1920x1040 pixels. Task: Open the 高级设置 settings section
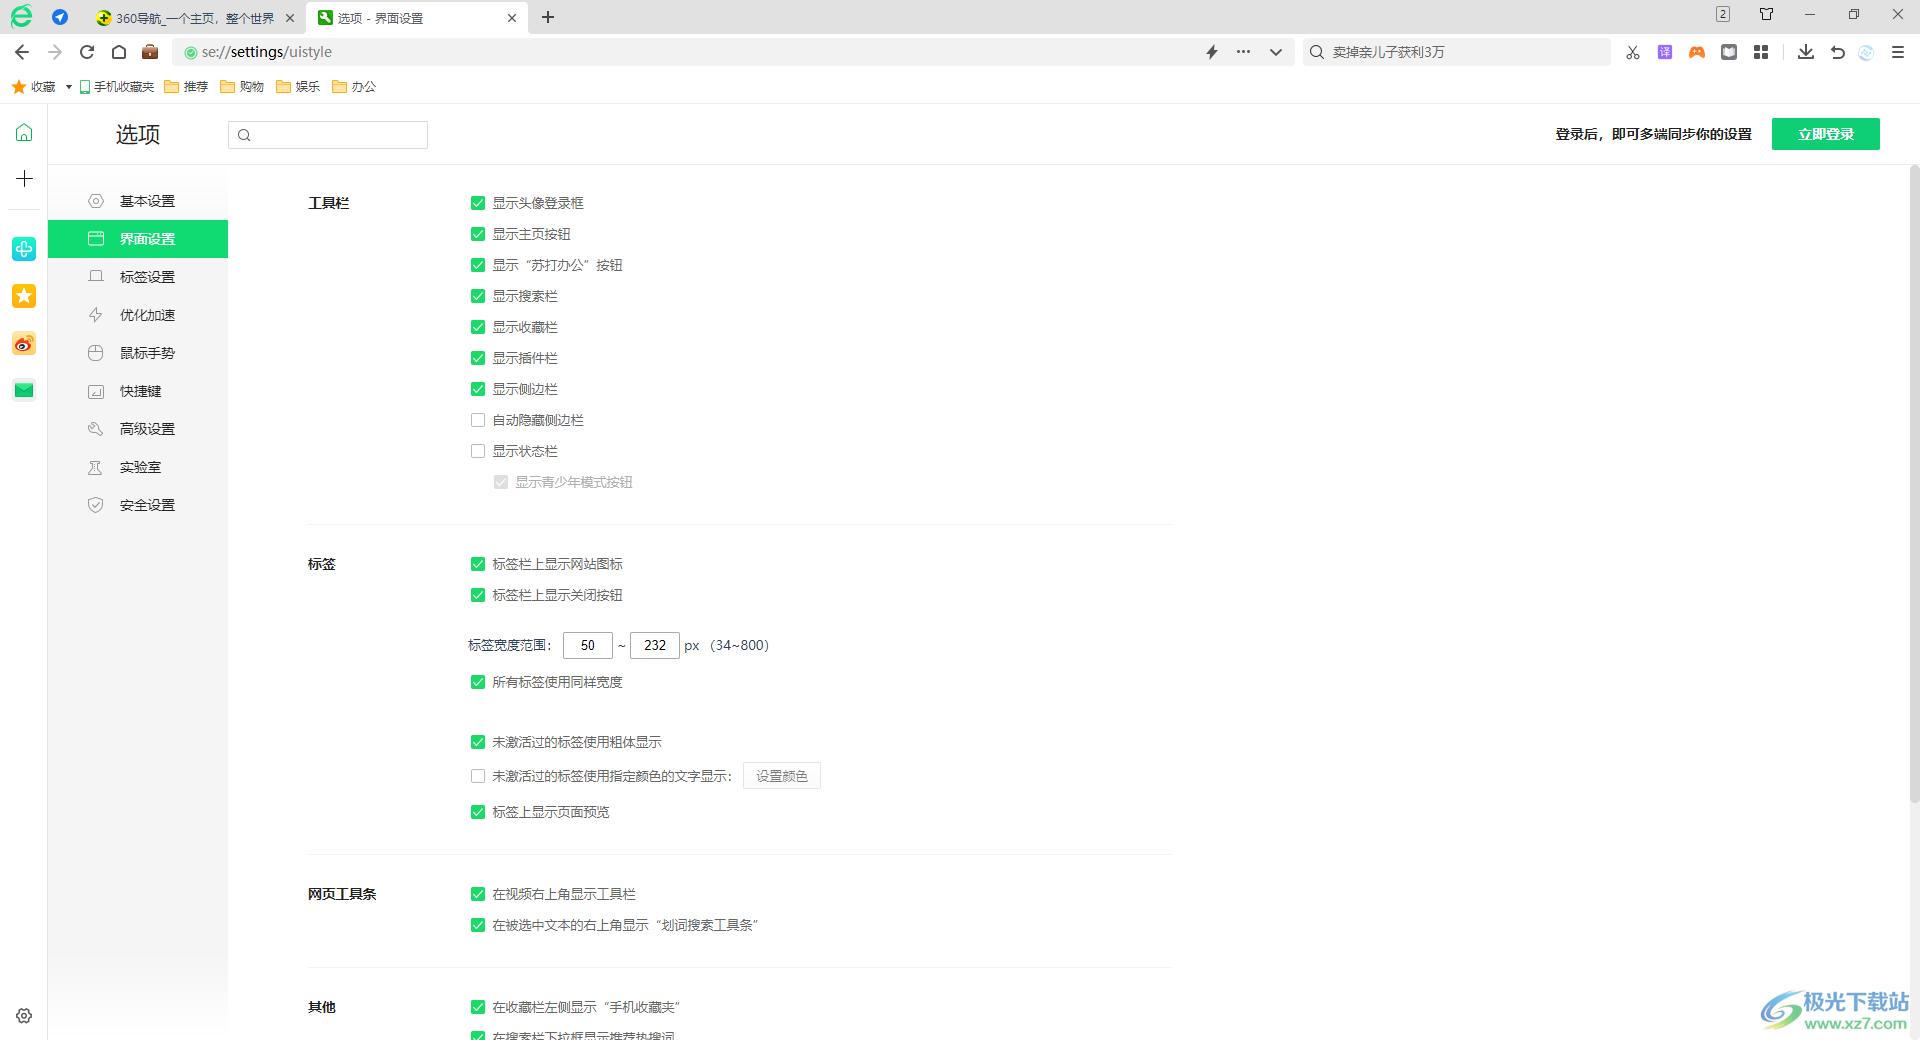(x=138, y=429)
